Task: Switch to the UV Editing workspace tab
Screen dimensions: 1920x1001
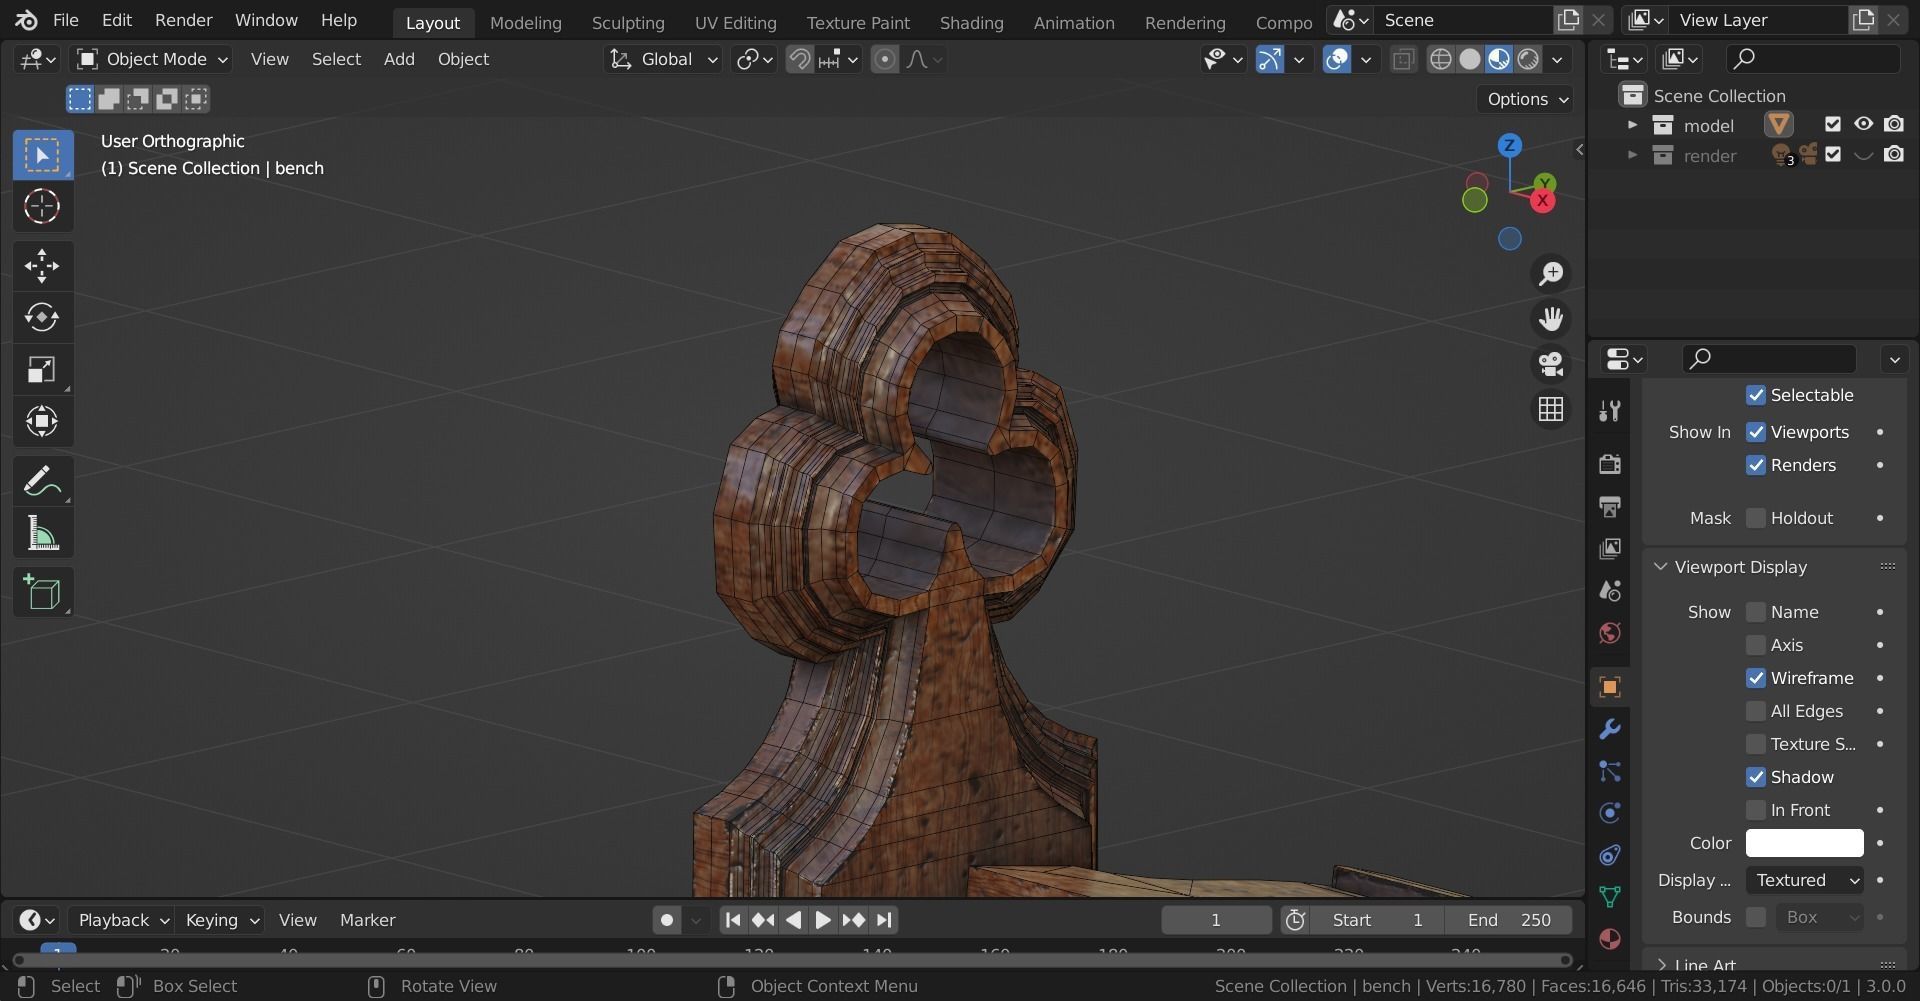Action: pyautogui.click(x=736, y=22)
